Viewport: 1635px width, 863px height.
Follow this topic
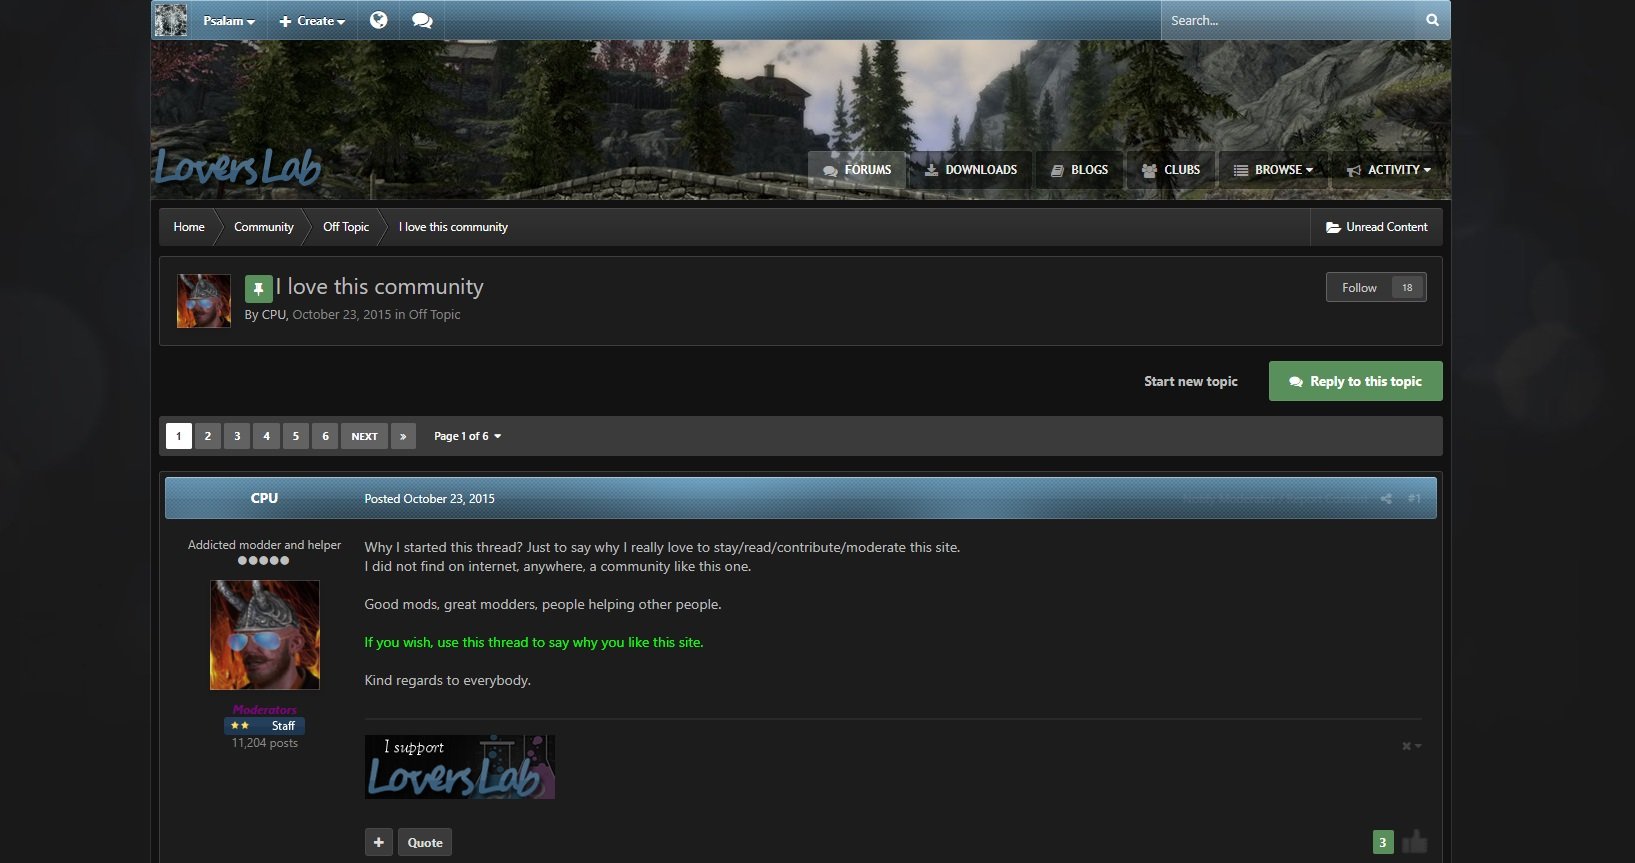[x=1359, y=287]
